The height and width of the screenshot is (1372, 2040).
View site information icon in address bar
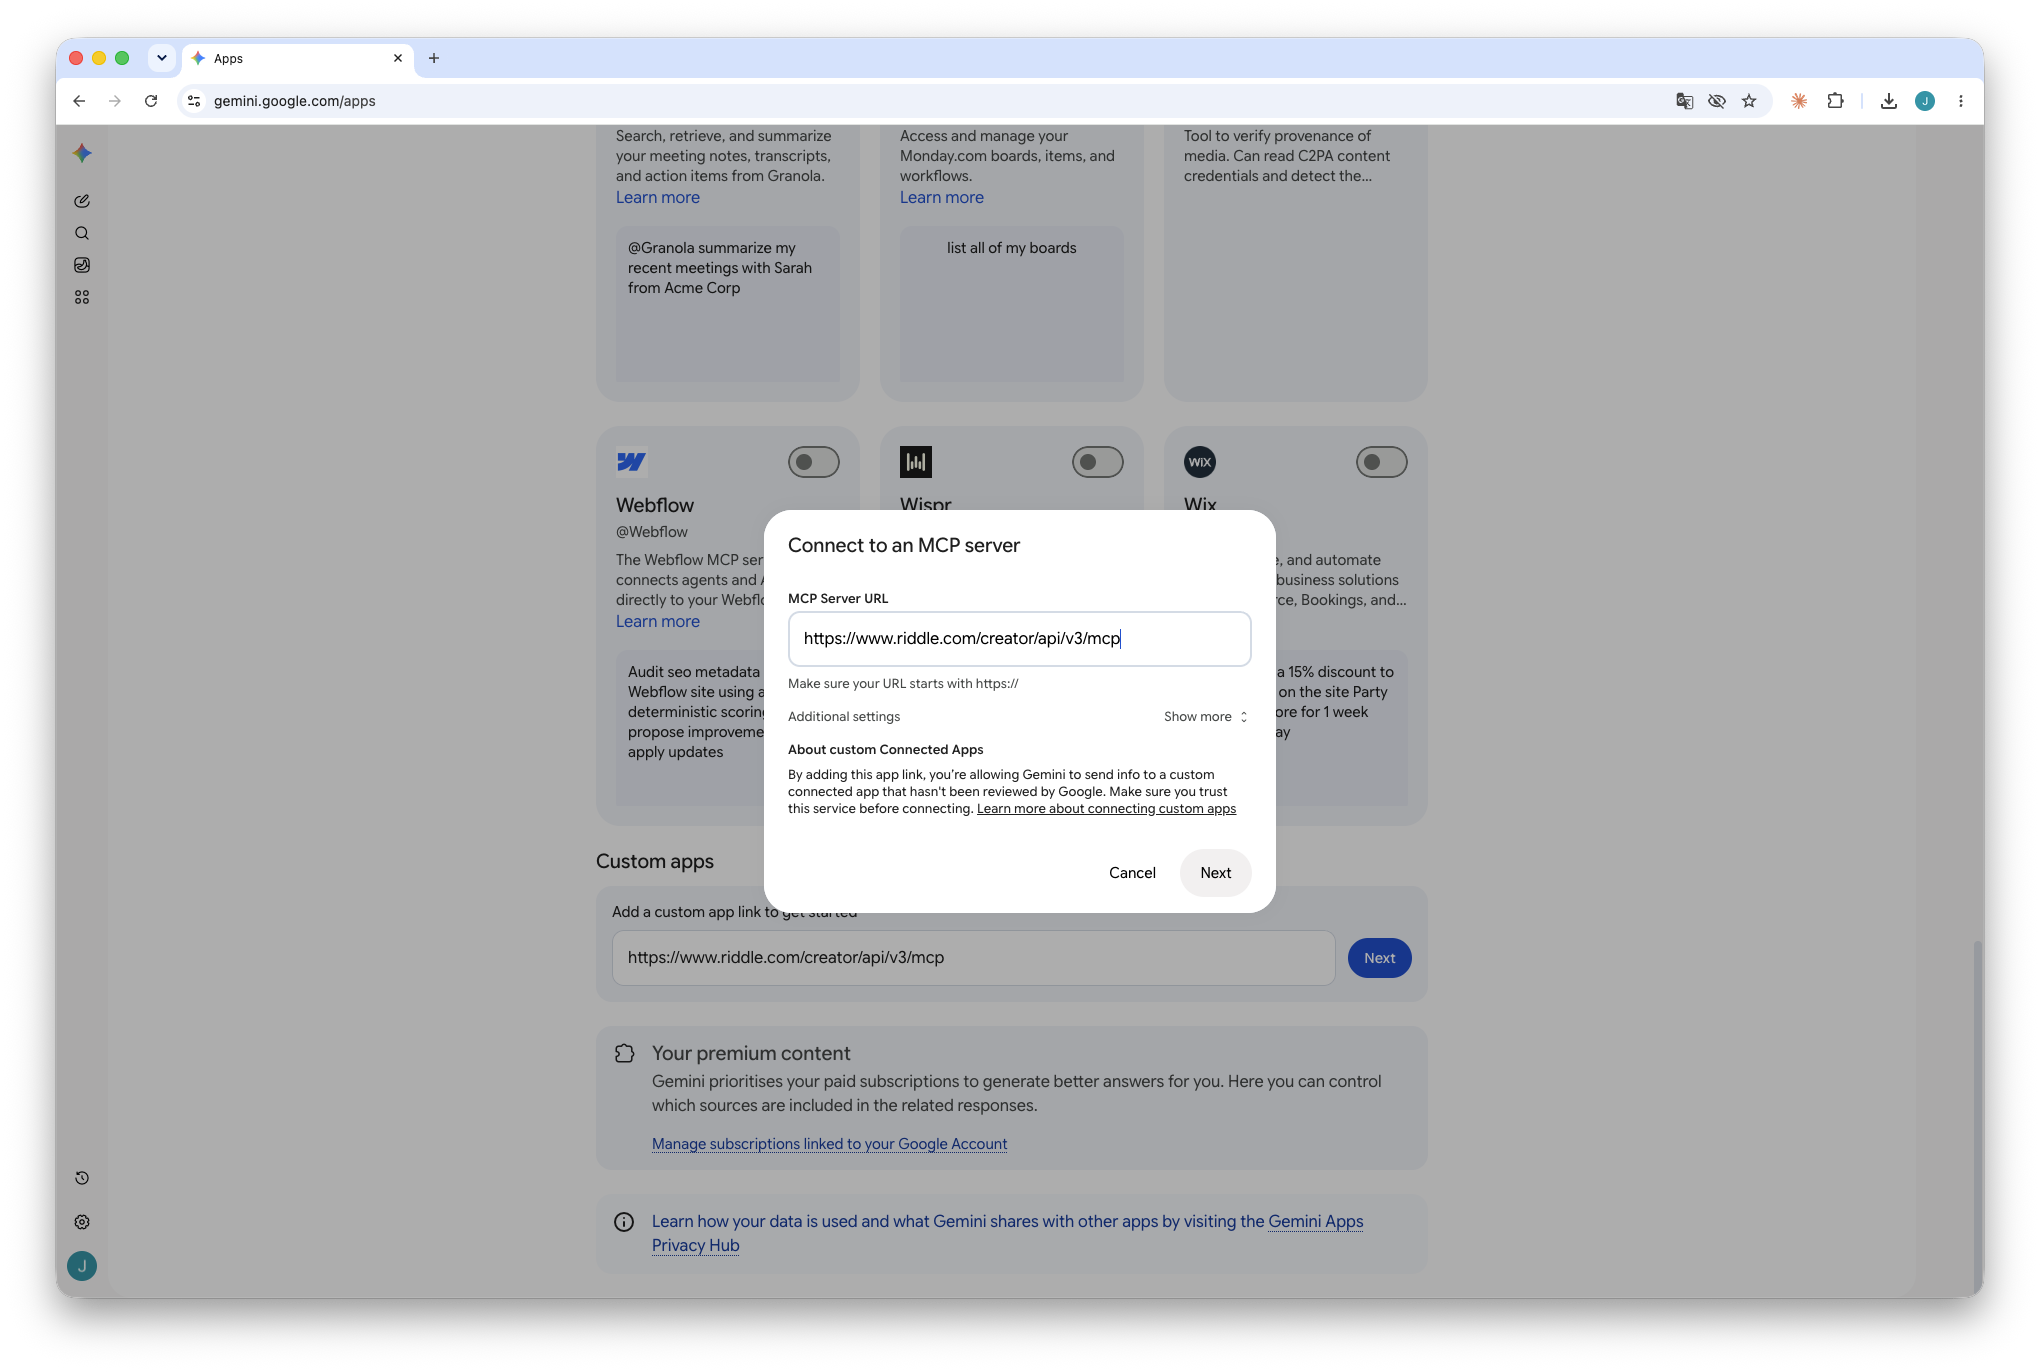(194, 101)
